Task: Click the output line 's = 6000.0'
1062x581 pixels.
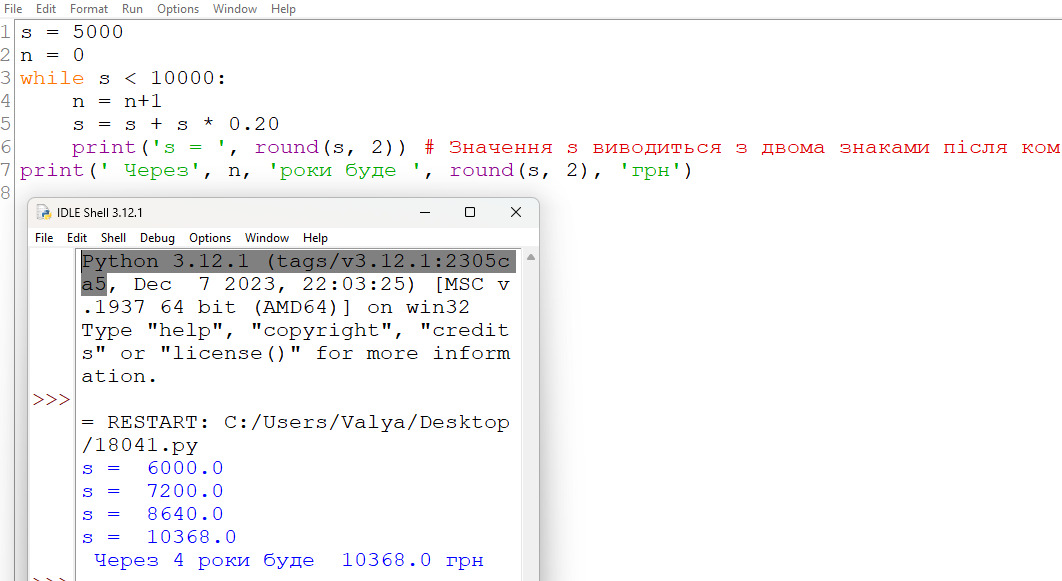Action: [152, 468]
